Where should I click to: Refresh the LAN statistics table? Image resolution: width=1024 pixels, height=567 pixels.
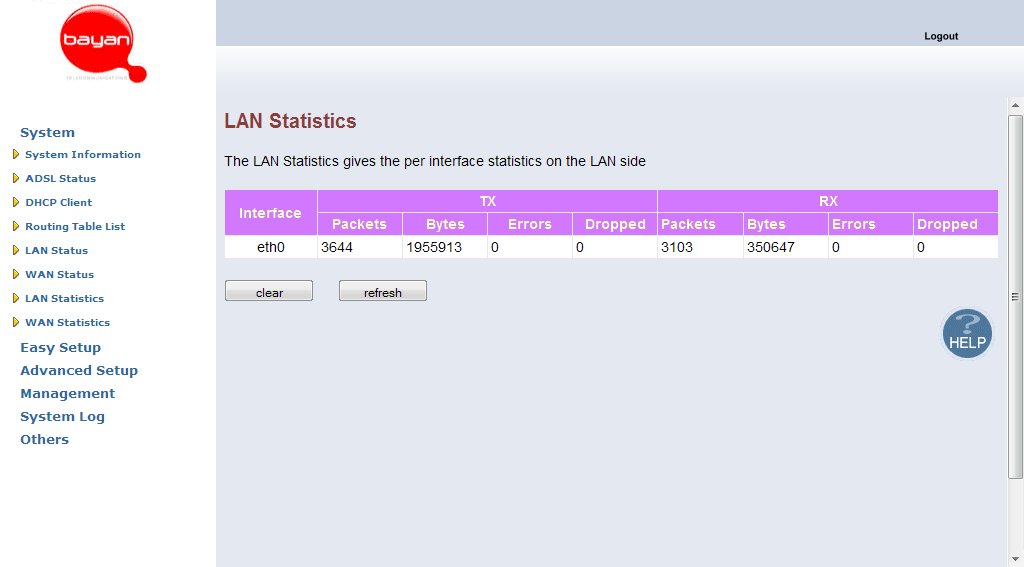click(383, 291)
